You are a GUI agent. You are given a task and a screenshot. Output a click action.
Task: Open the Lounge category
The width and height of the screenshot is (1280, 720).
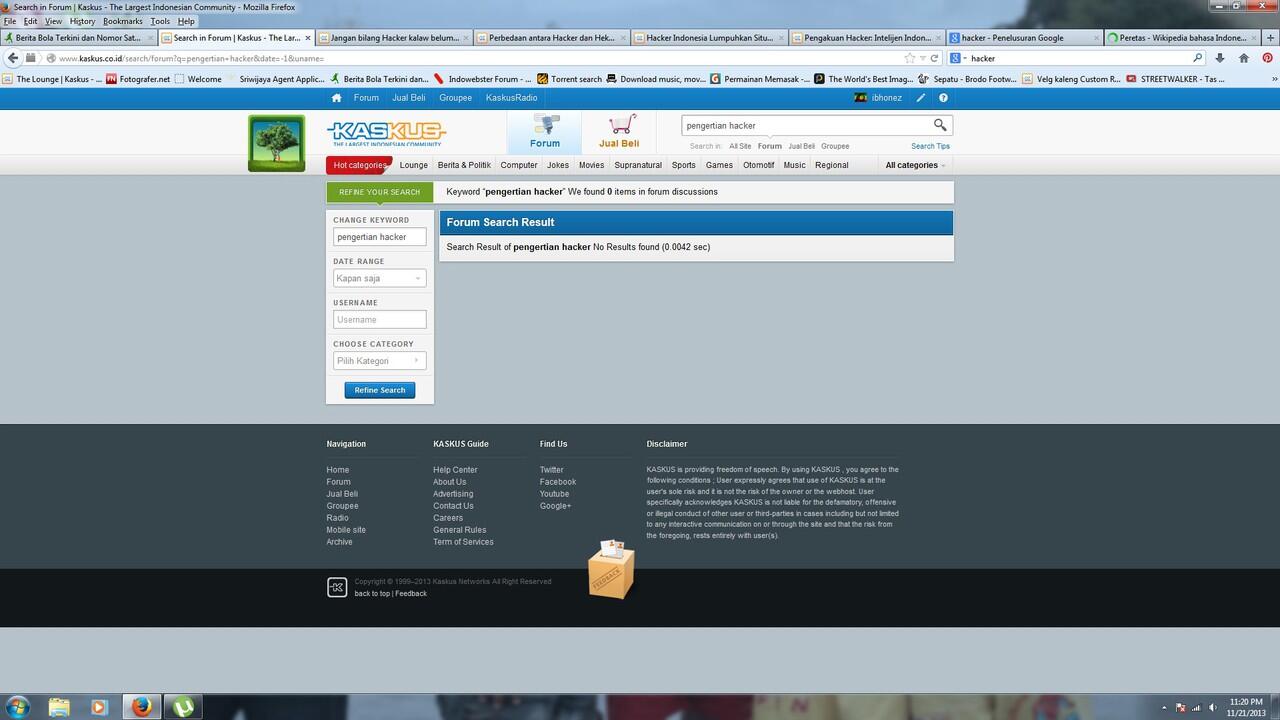pos(413,165)
